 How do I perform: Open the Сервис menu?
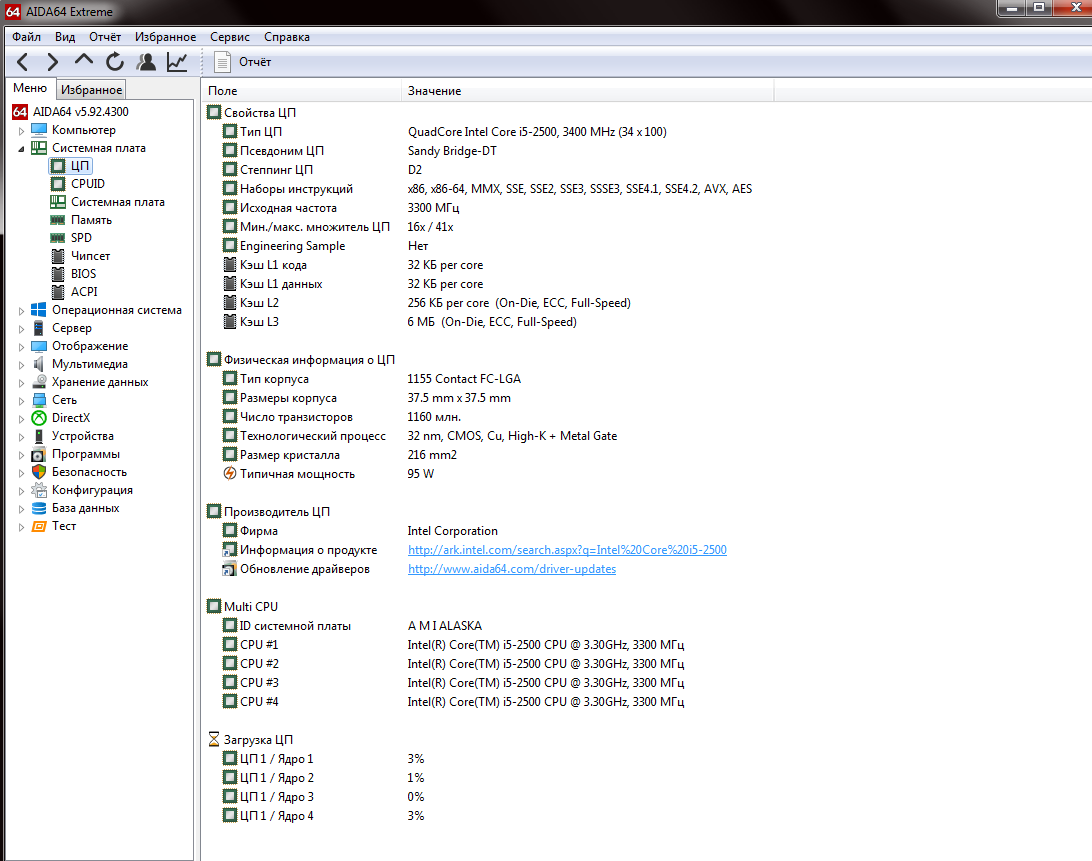pos(230,37)
